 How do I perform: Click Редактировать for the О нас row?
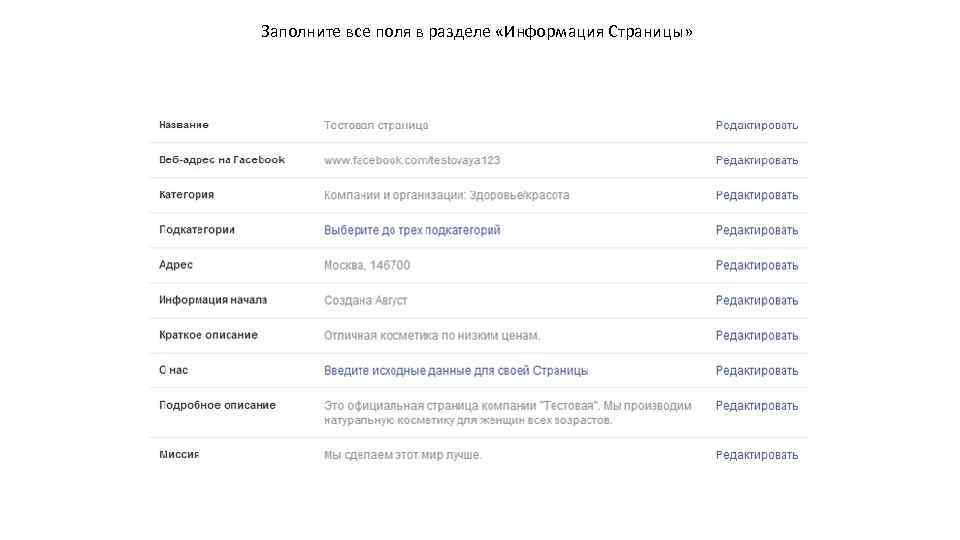click(x=756, y=370)
